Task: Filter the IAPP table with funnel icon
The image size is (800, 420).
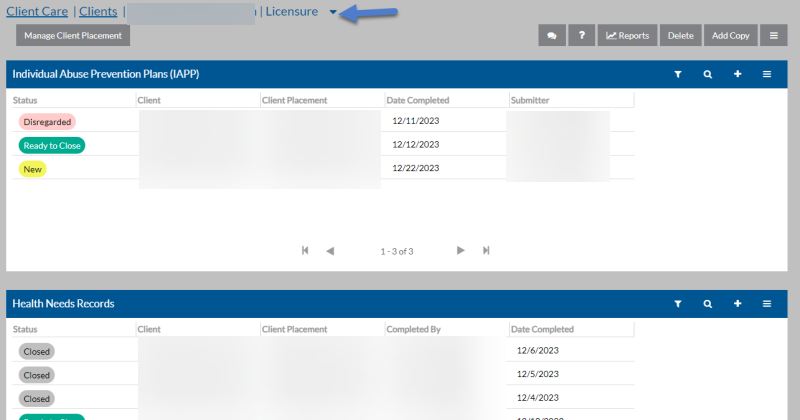Action: coord(678,75)
